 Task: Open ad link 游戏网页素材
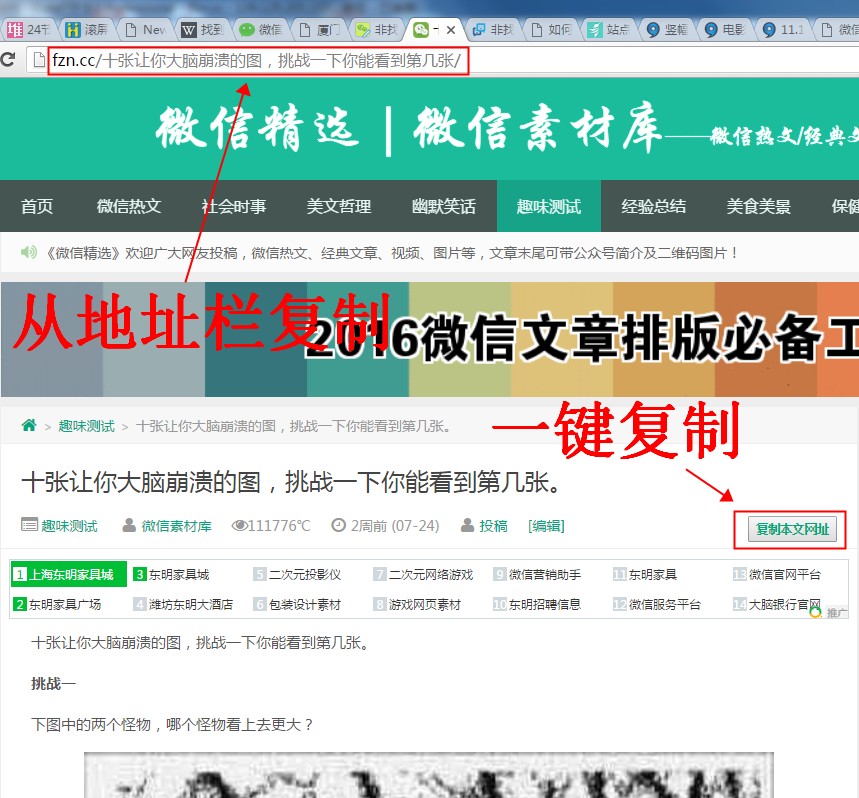coord(425,605)
